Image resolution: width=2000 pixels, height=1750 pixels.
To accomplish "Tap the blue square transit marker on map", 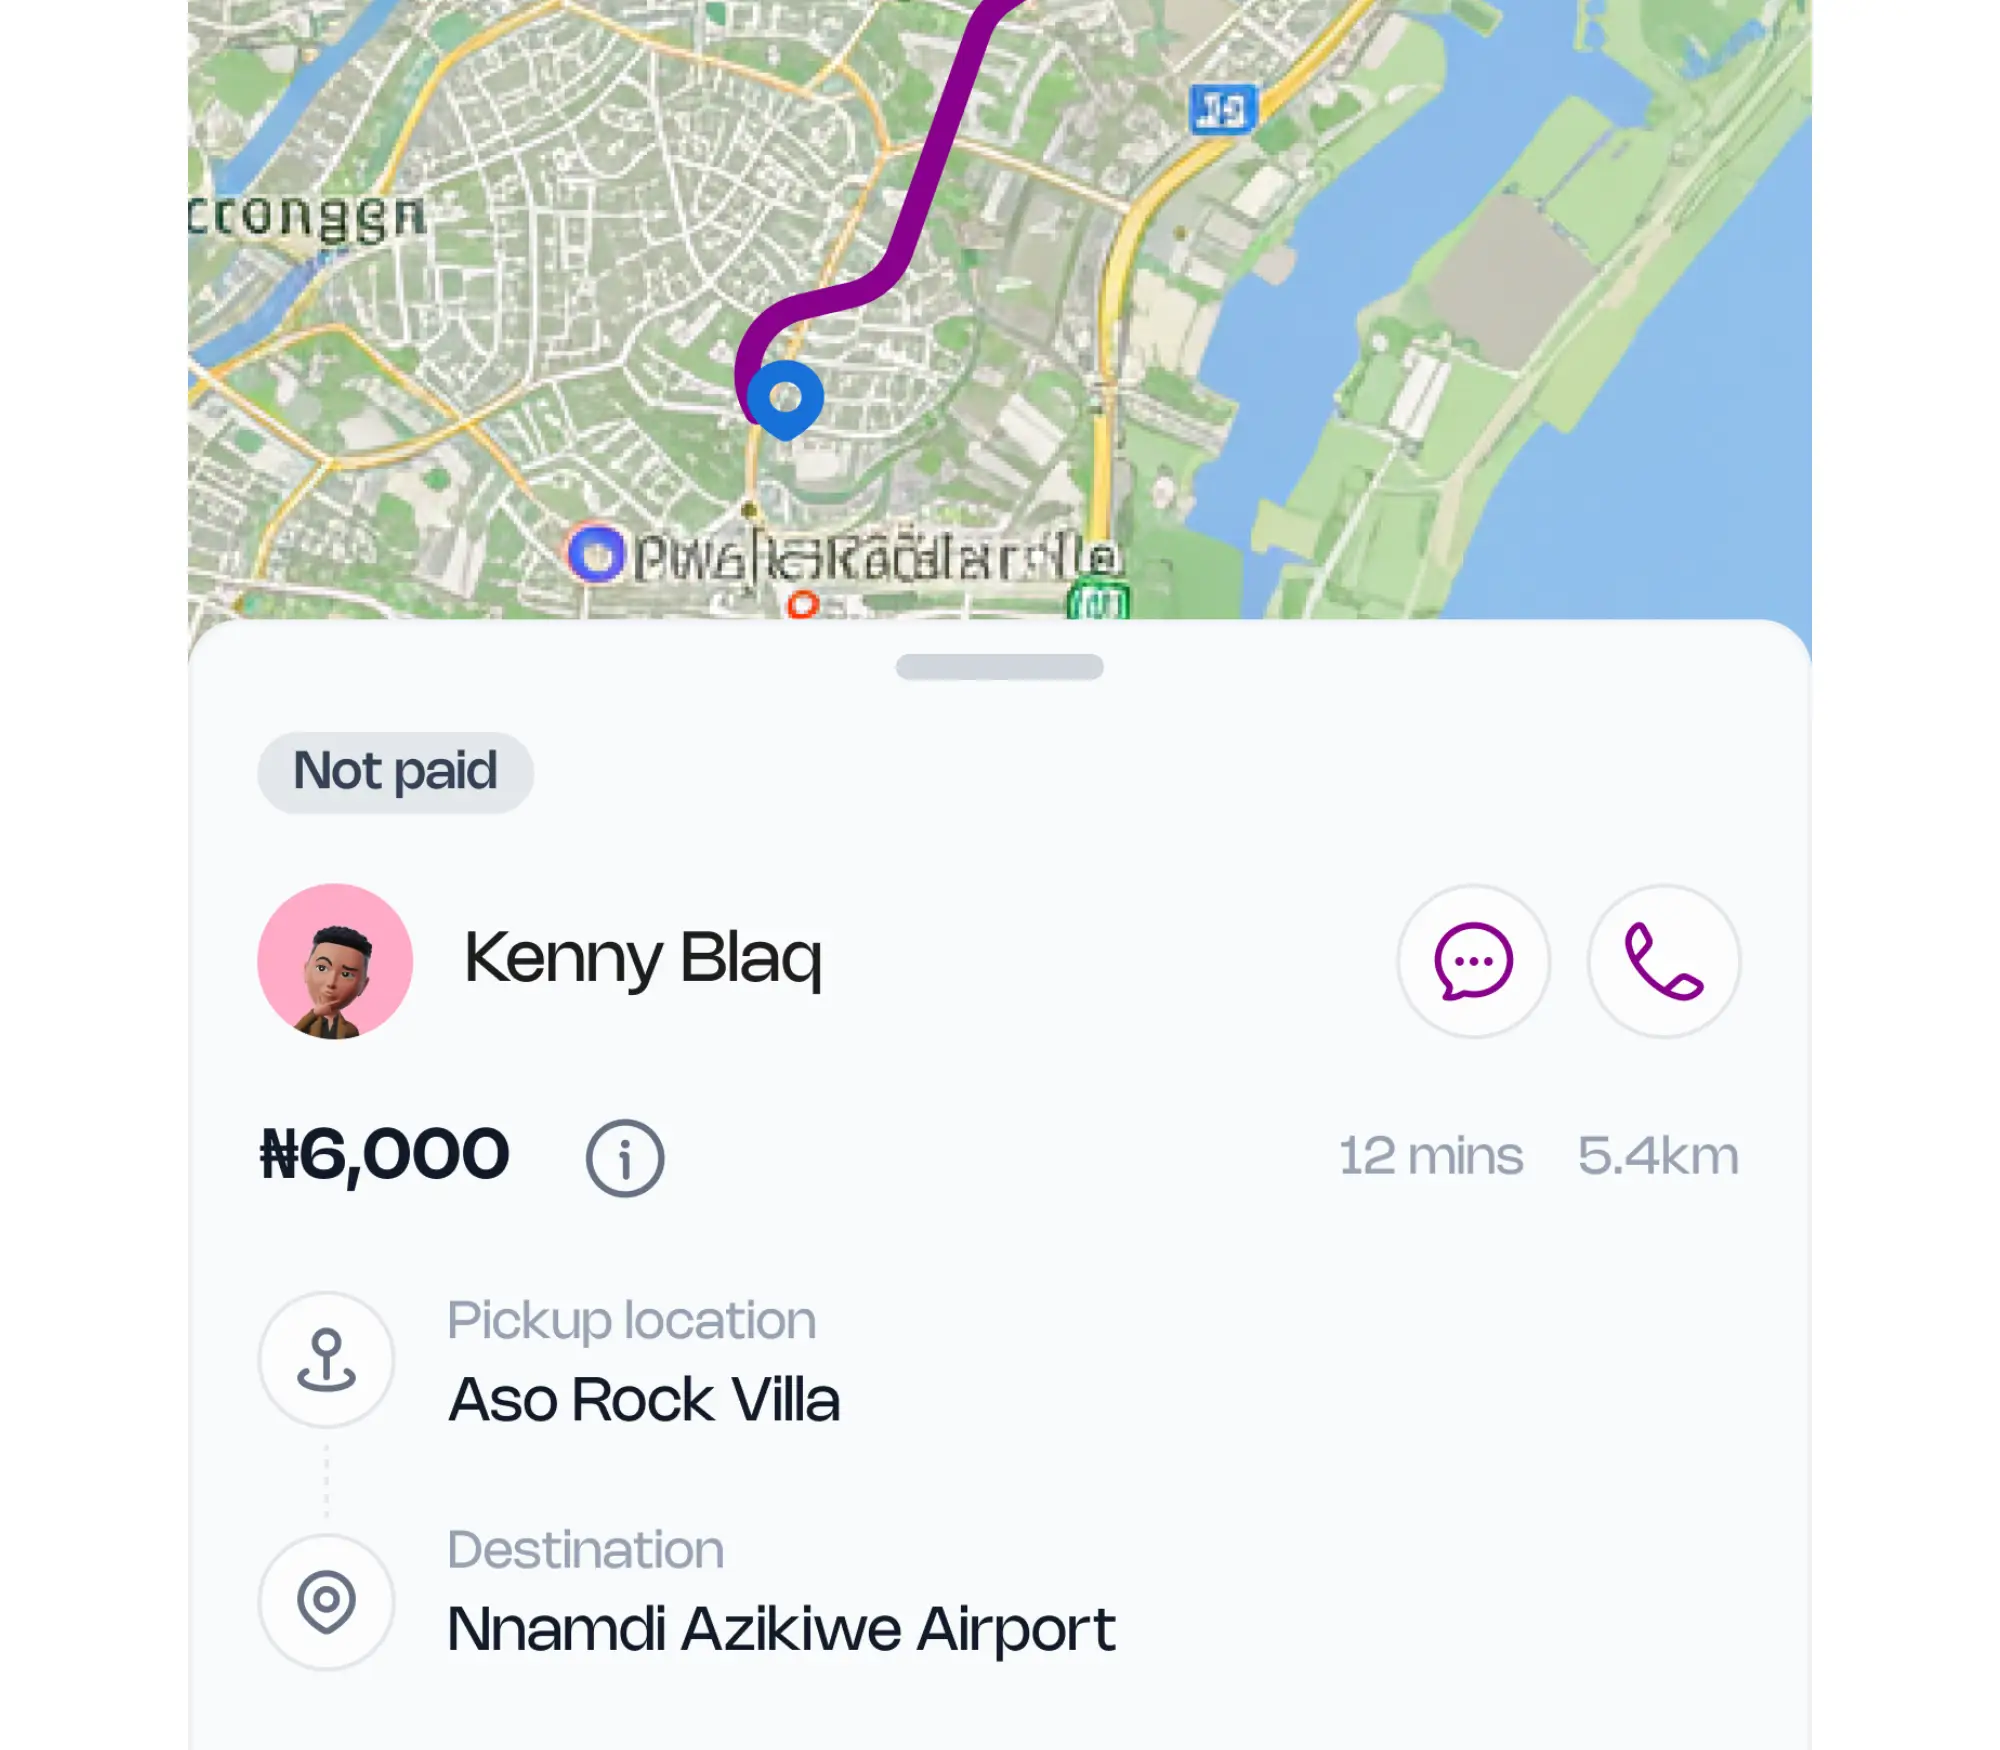I will click(x=1222, y=109).
